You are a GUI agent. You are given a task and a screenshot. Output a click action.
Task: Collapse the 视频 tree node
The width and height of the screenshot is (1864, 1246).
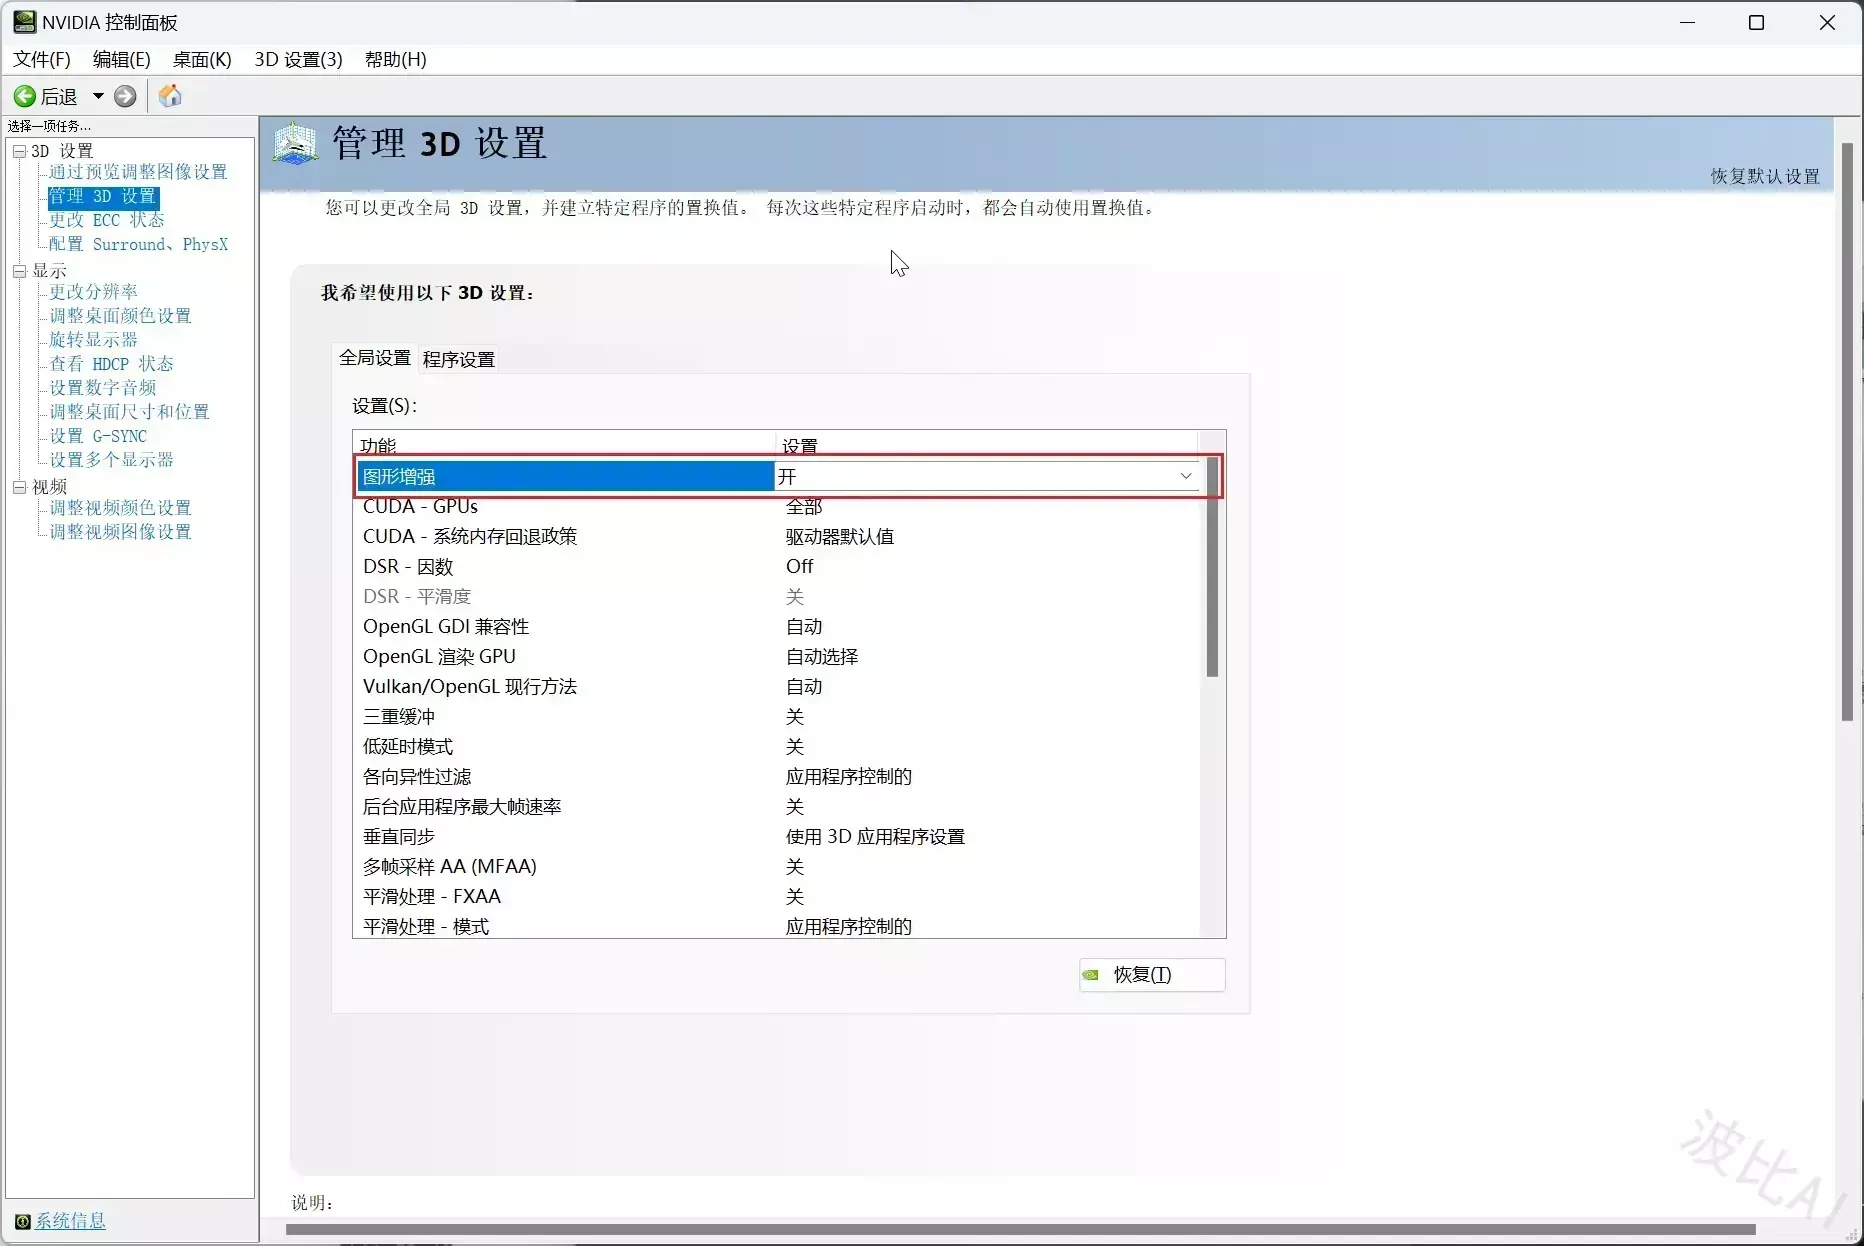pyautogui.click(x=19, y=487)
